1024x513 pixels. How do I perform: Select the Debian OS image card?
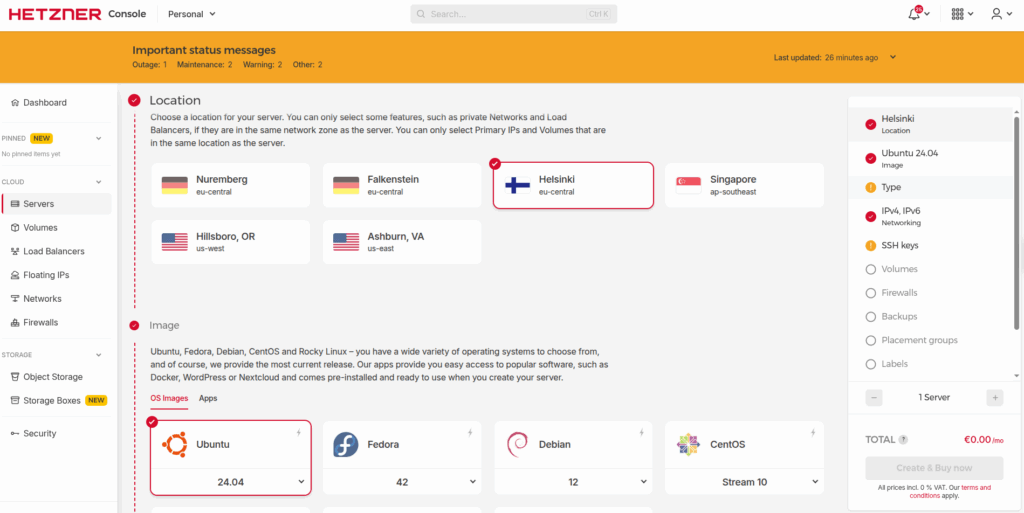[x=573, y=458]
